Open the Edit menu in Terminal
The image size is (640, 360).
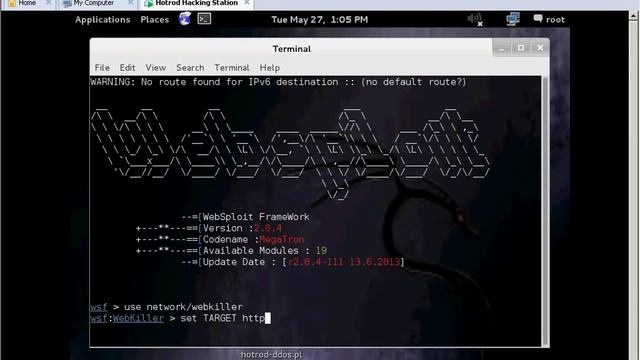click(127, 68)
